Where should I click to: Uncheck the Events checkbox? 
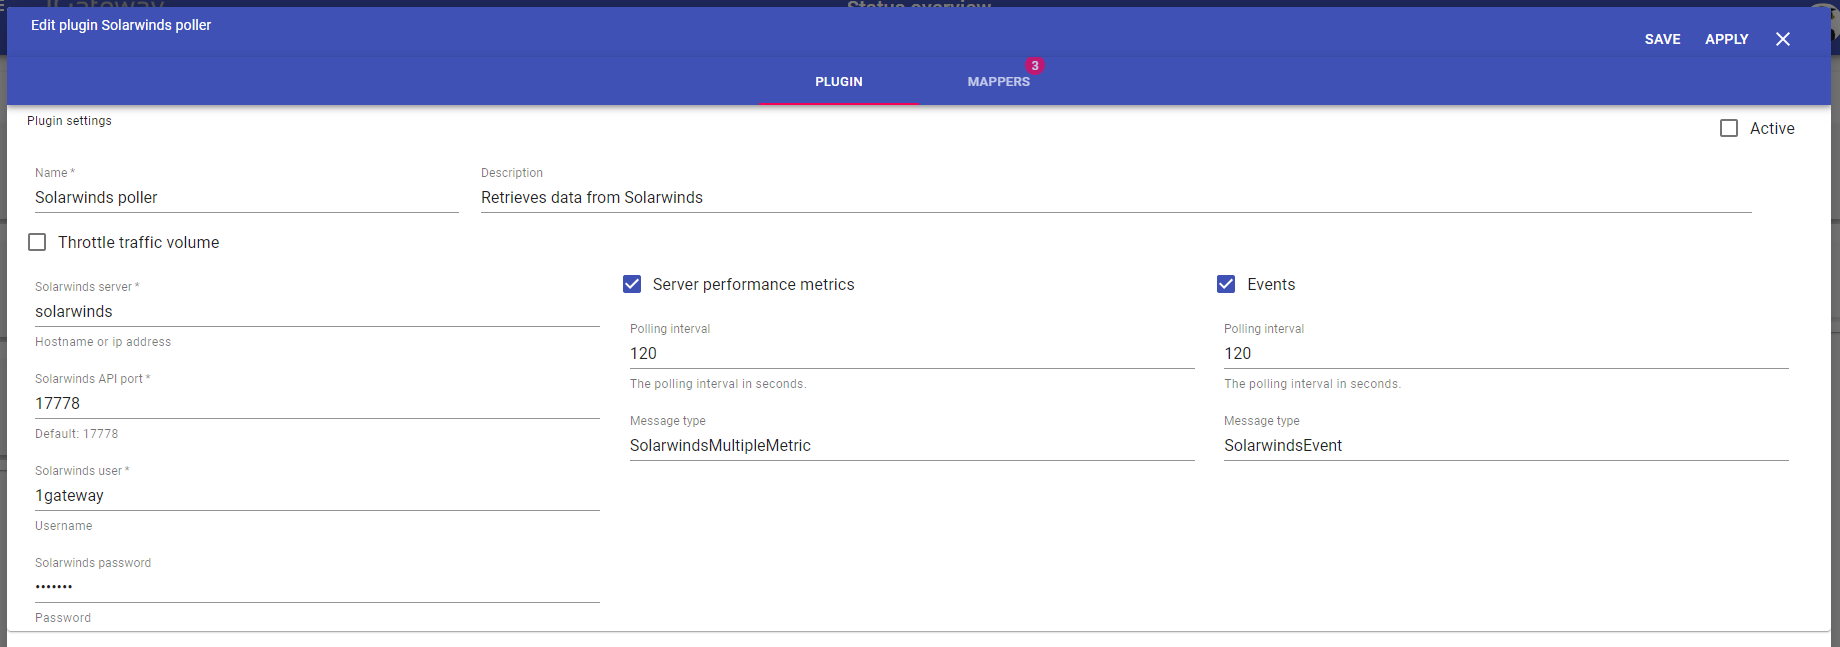pyautogui.click(x=1226, y=284)
